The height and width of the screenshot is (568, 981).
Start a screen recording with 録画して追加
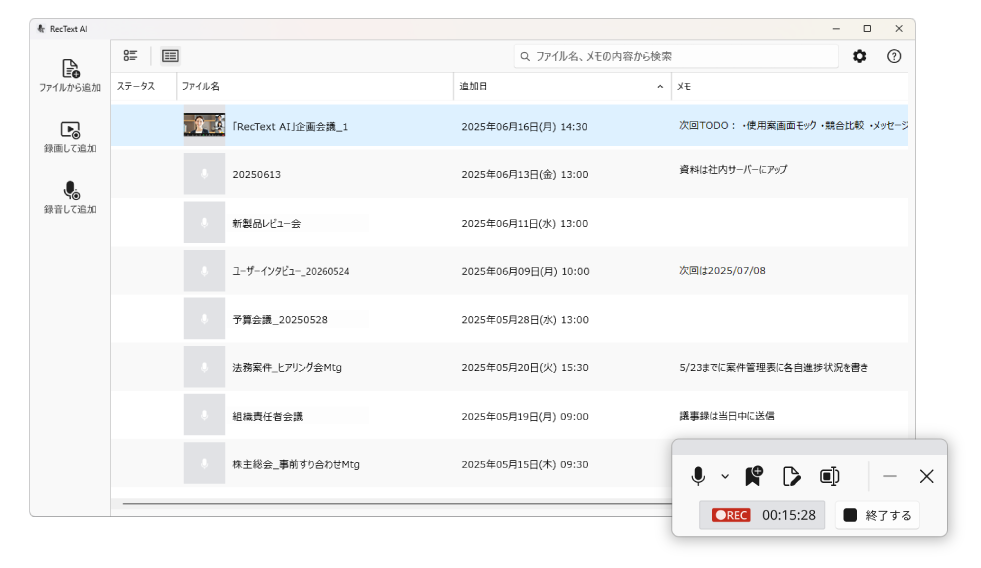coord(70,129)
